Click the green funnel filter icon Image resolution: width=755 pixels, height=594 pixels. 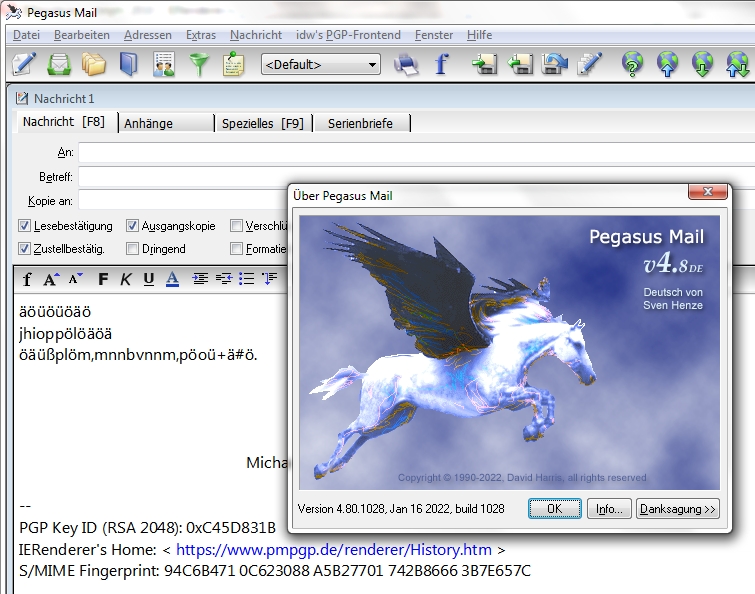pos(199,64)
